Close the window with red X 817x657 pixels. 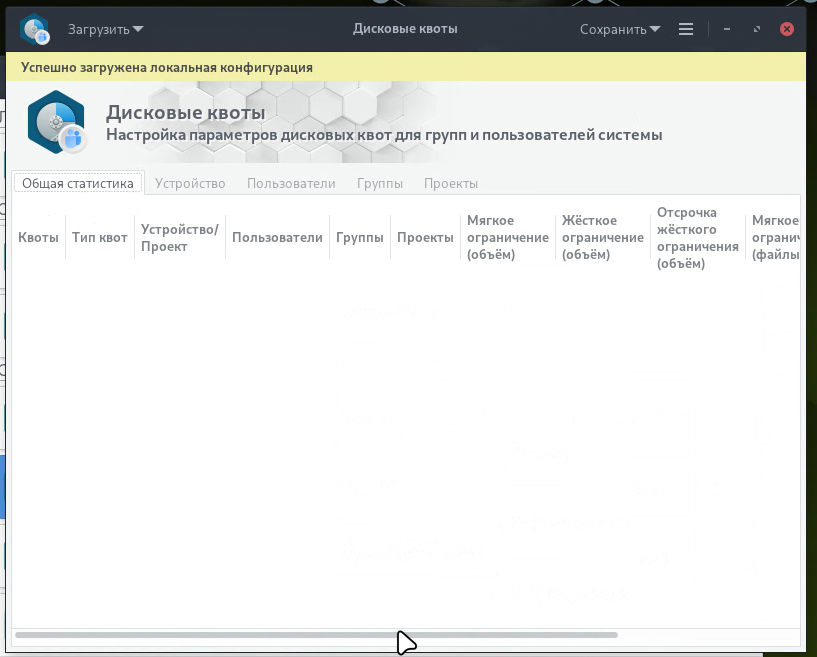[x=787, y=29]
